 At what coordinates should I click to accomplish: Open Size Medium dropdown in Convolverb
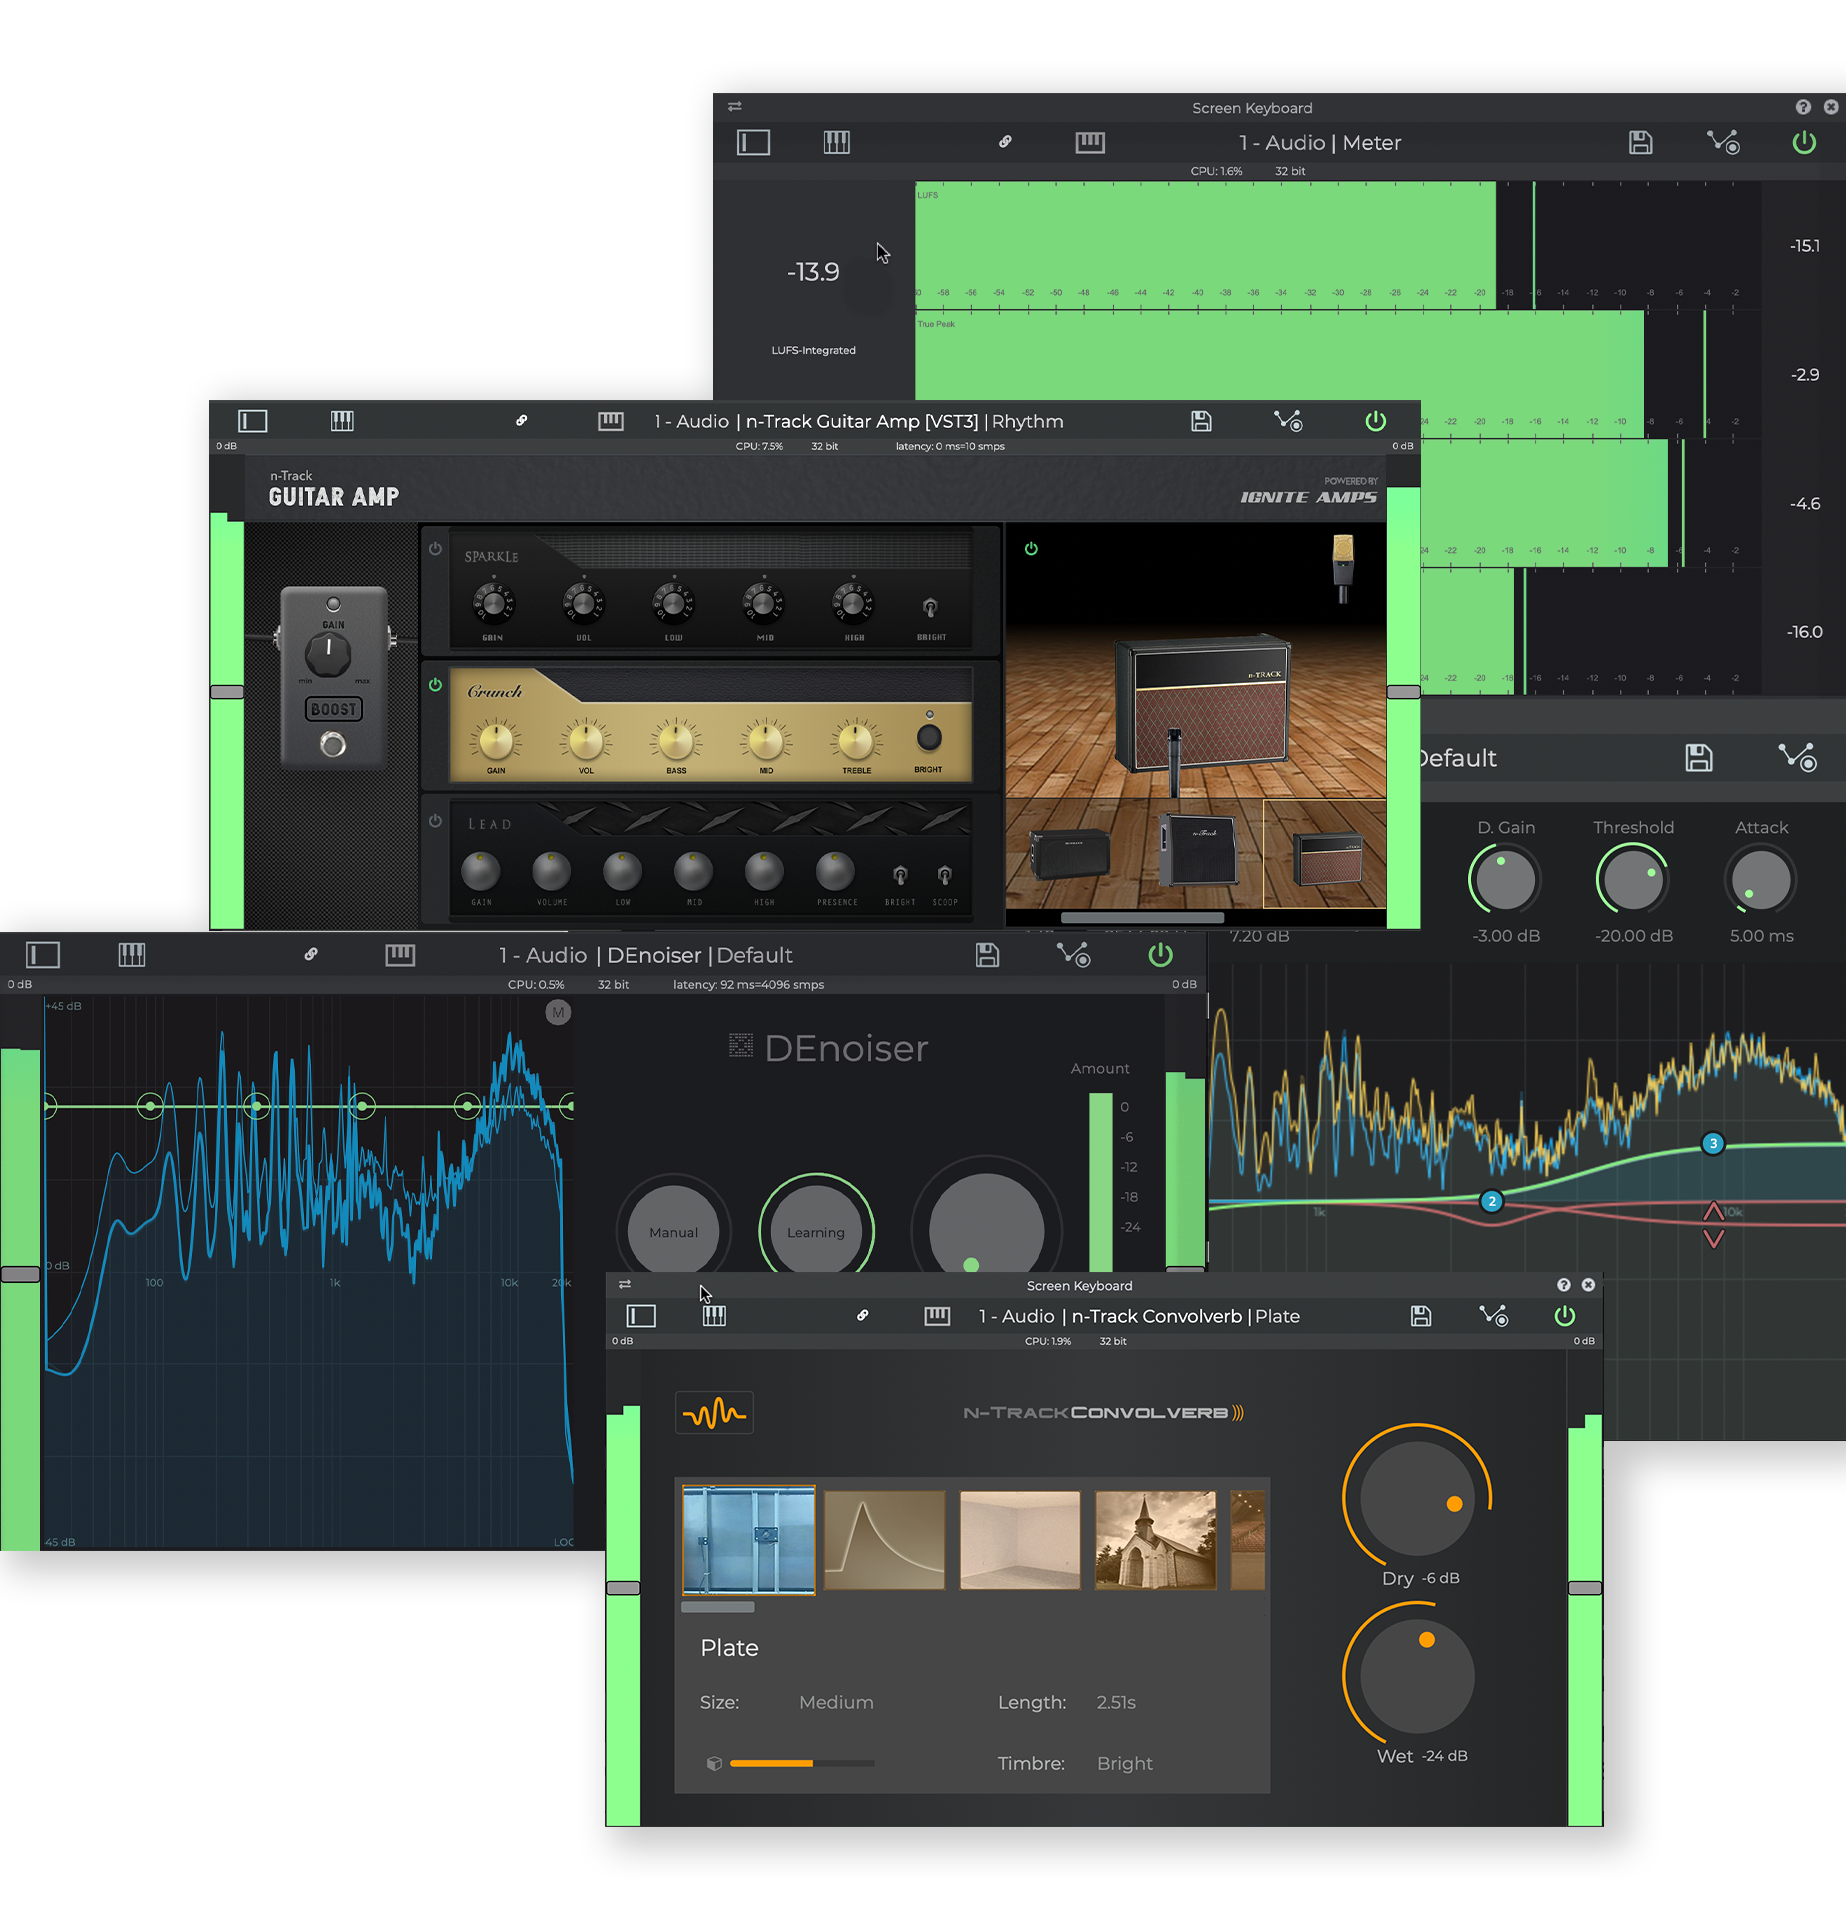click(x=836, y=1702)
